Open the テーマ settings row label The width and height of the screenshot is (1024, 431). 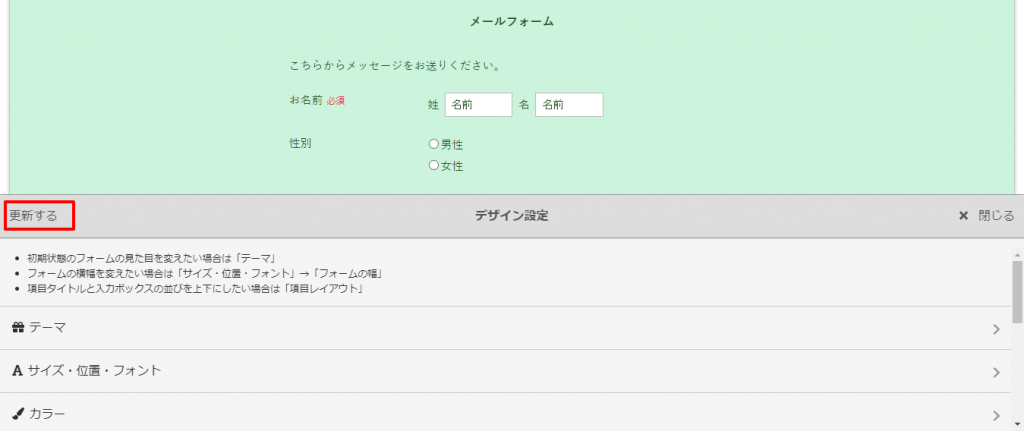coord(48,328)
